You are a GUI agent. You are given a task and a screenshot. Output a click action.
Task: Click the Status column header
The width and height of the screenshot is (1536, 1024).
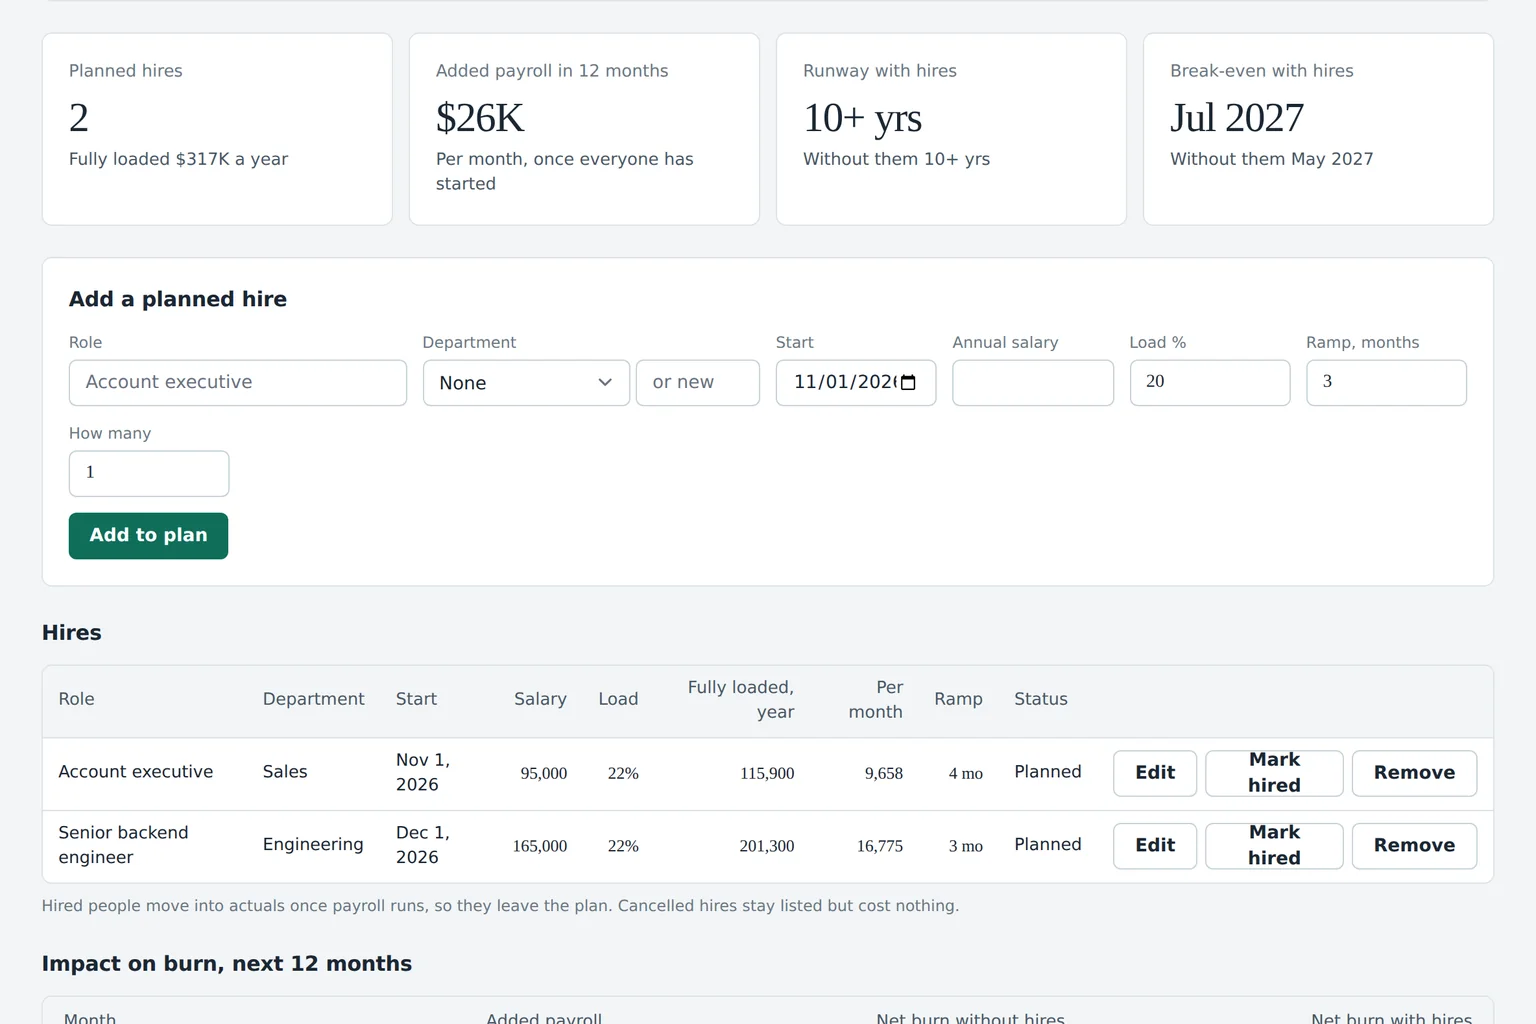pos(1041,699)
